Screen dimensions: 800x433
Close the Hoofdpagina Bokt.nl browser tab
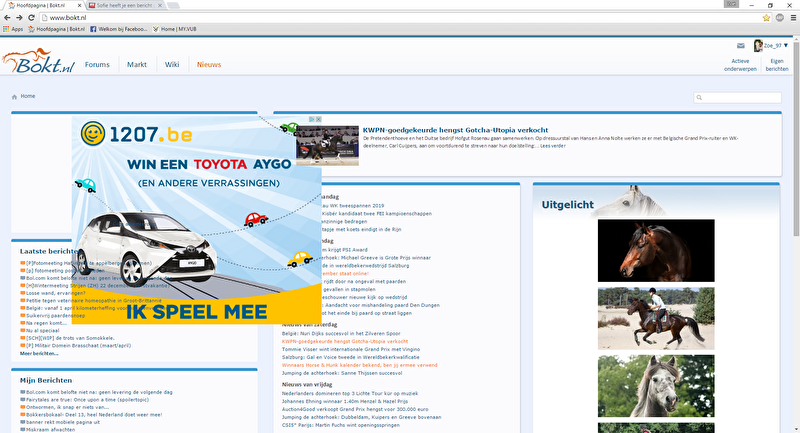click(79, 5)
